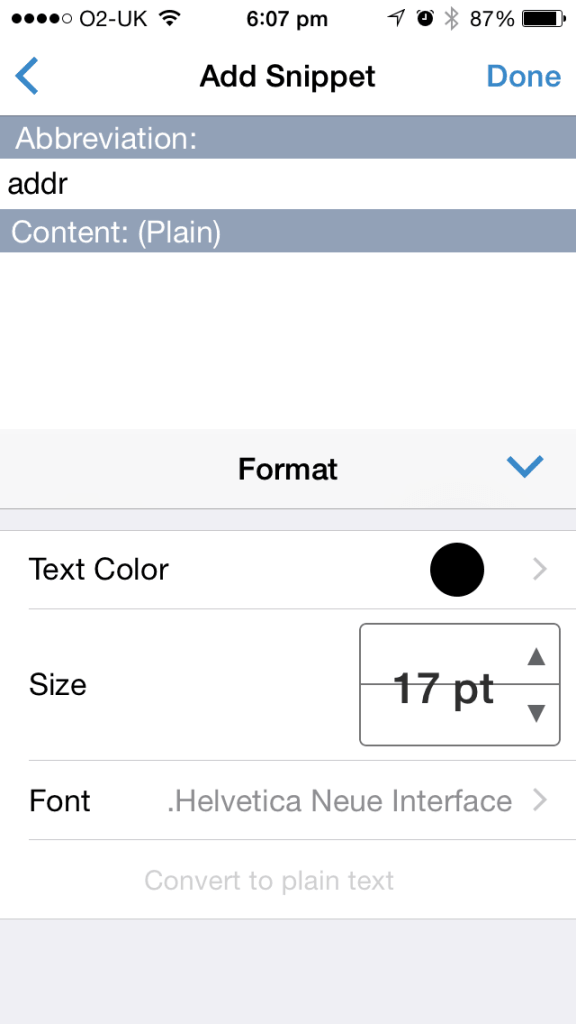This screenshot has height=1024, width=576.
Task: Decrease font size with the down arrow
Action: tap(537, 714)
